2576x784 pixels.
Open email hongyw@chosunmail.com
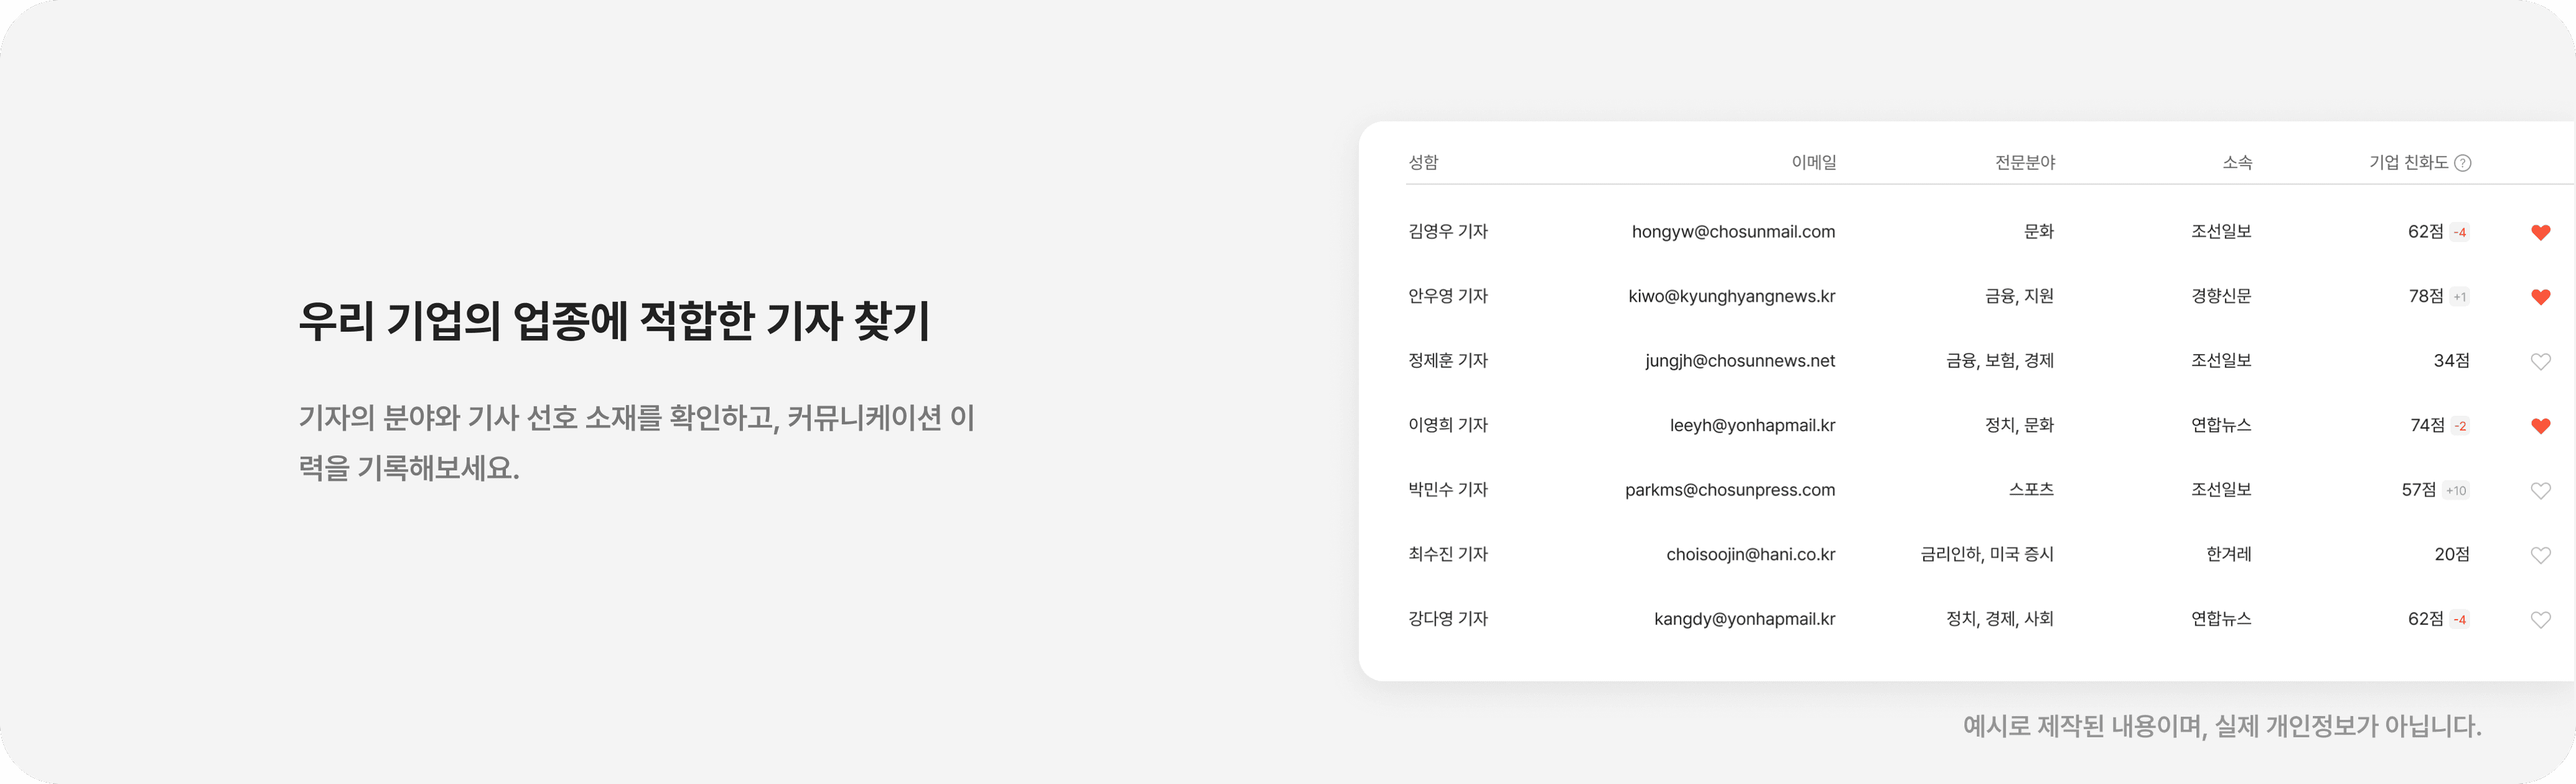1733,232
